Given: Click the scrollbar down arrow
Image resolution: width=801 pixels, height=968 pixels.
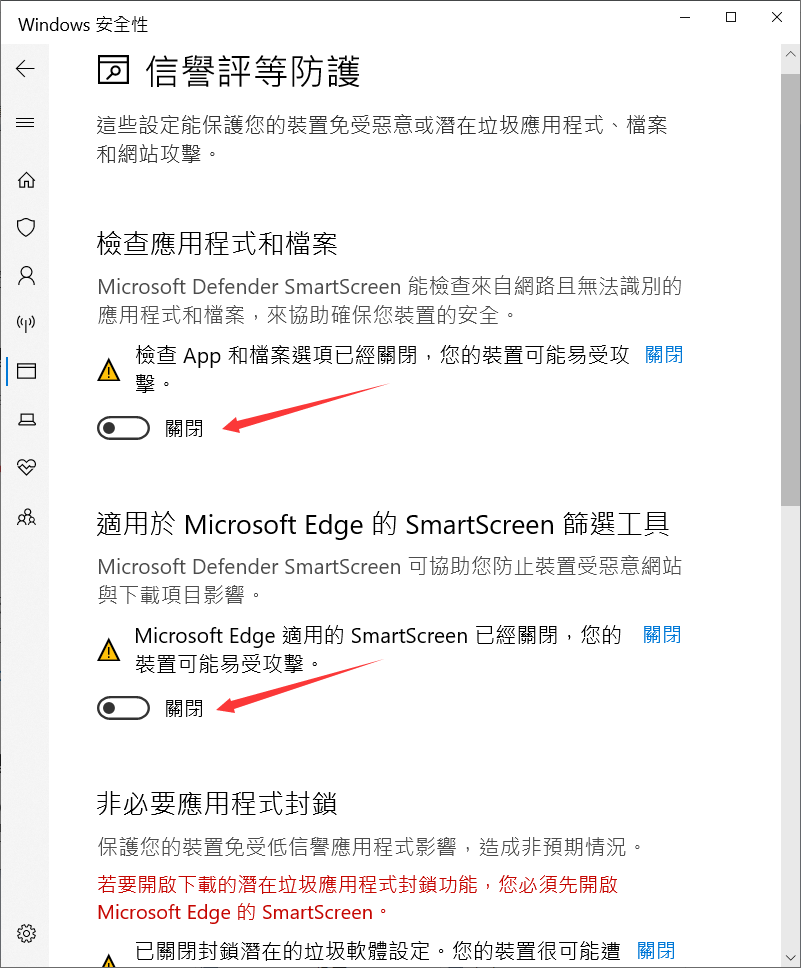Looking at the screenshot, I should [791, 958].
